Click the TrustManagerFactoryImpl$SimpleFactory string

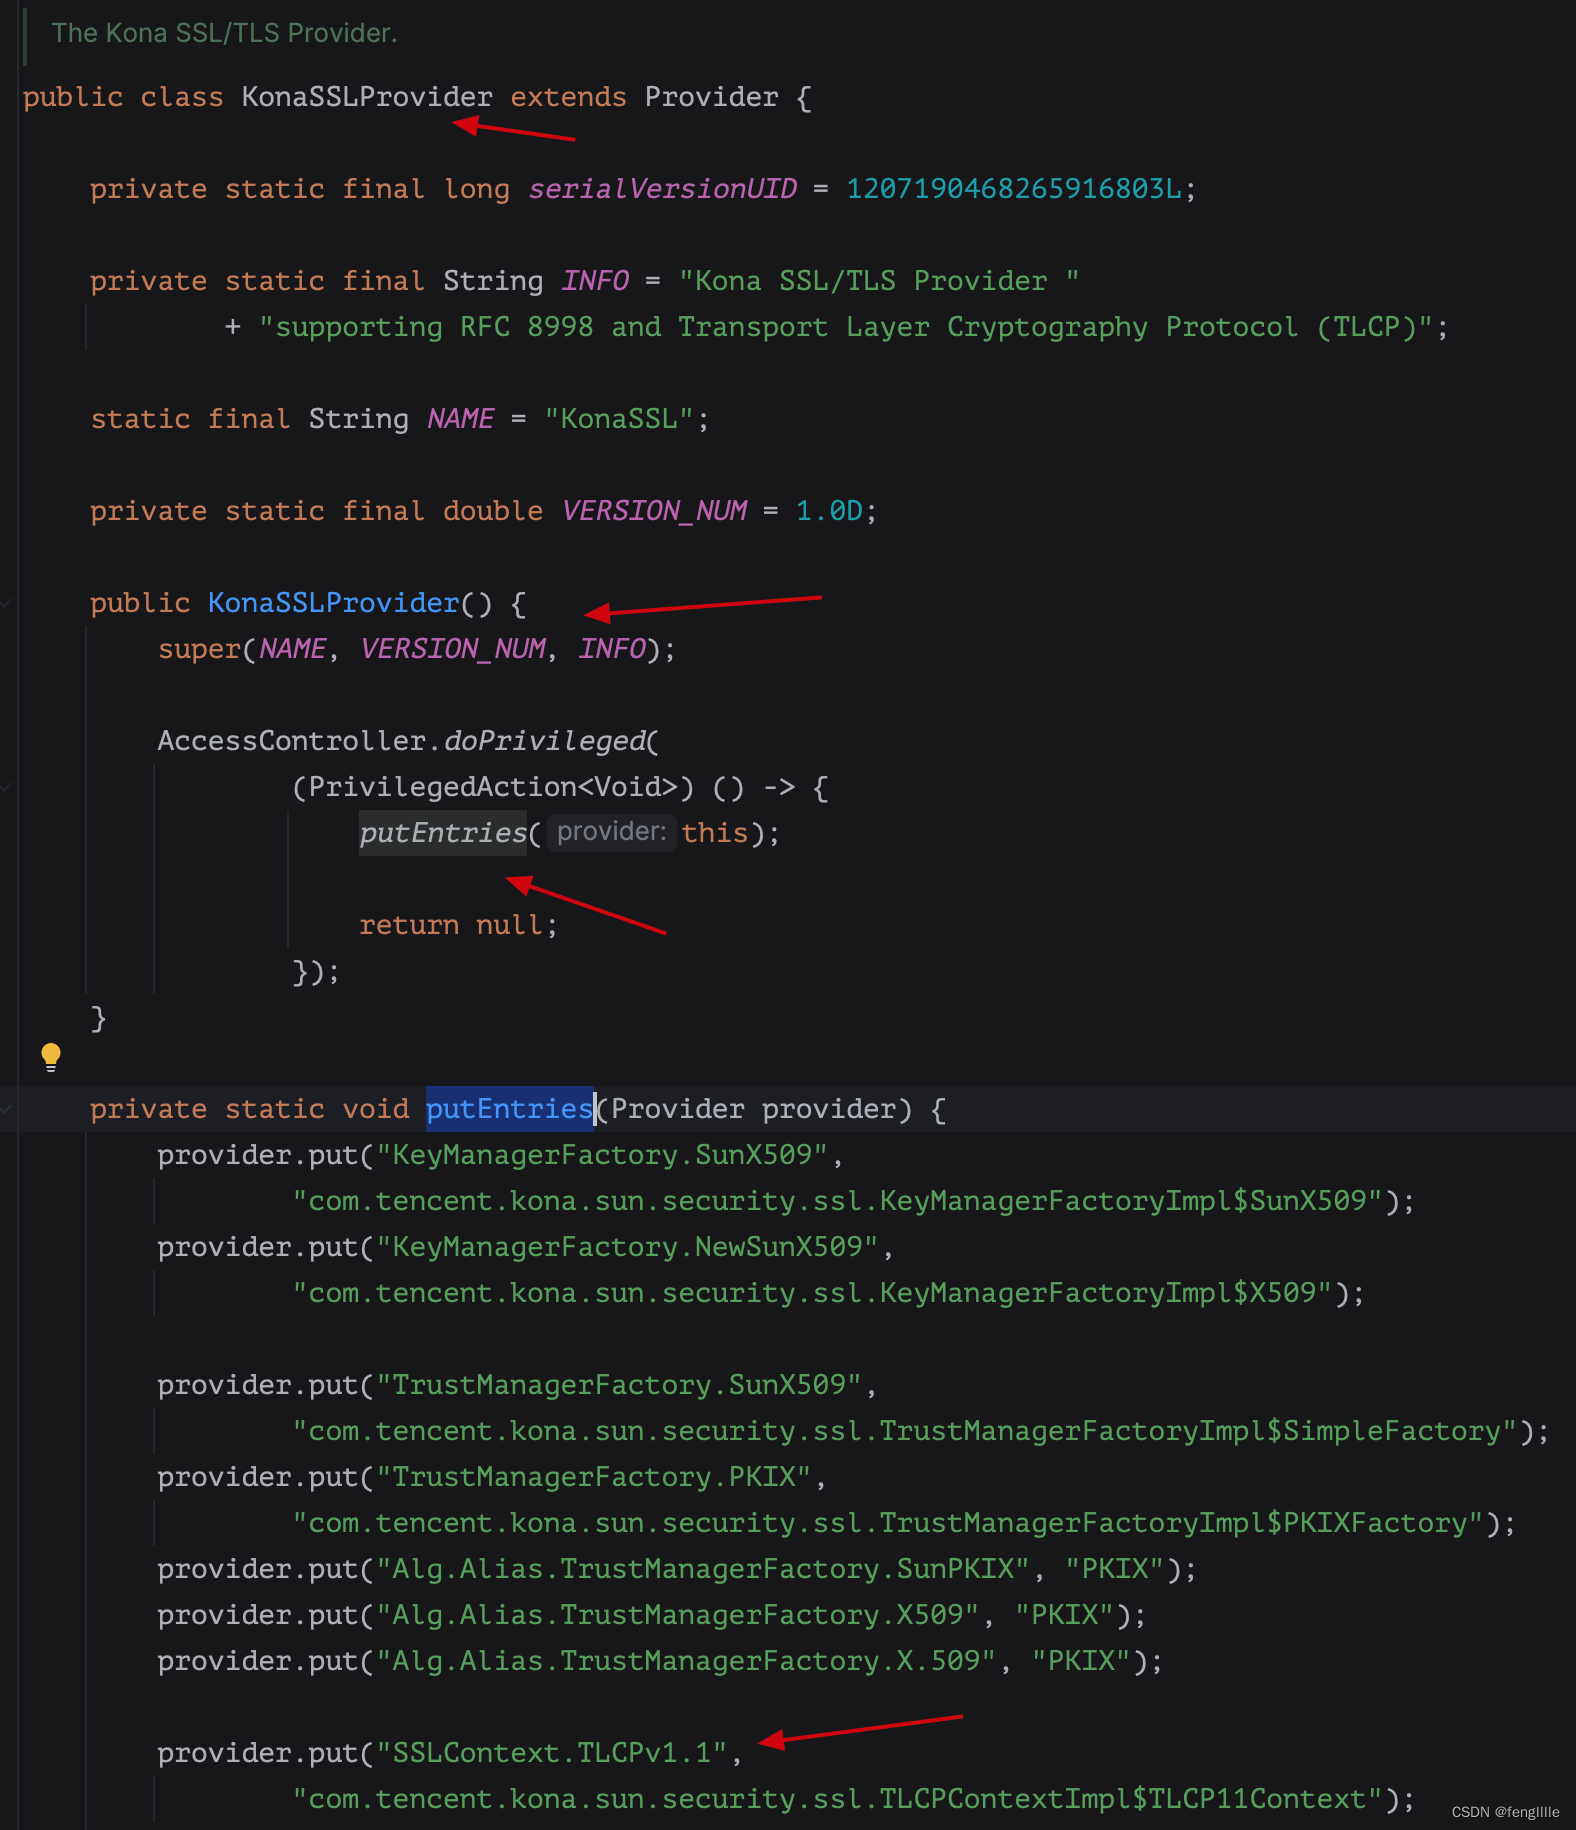pos(905,1431)
